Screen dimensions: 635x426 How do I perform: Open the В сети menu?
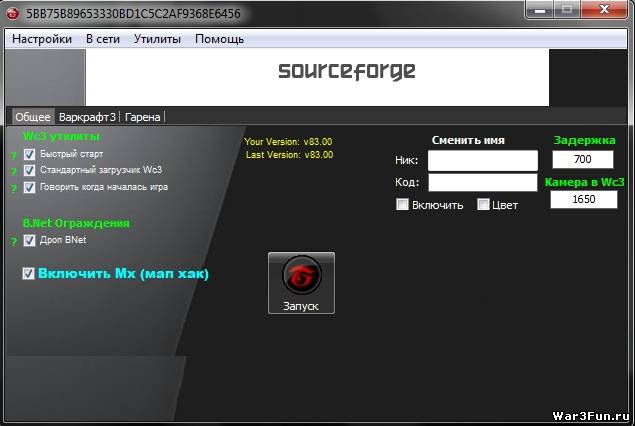103,39
